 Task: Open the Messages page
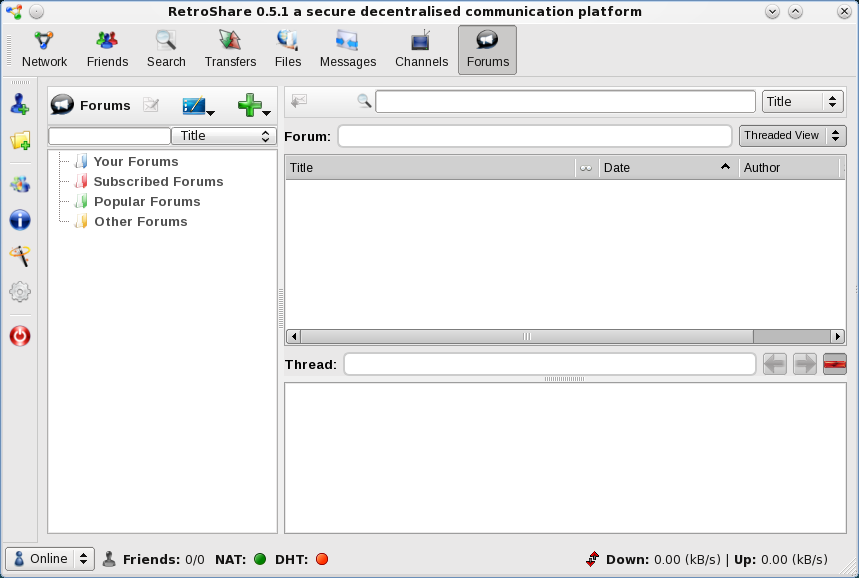point(348,50)
